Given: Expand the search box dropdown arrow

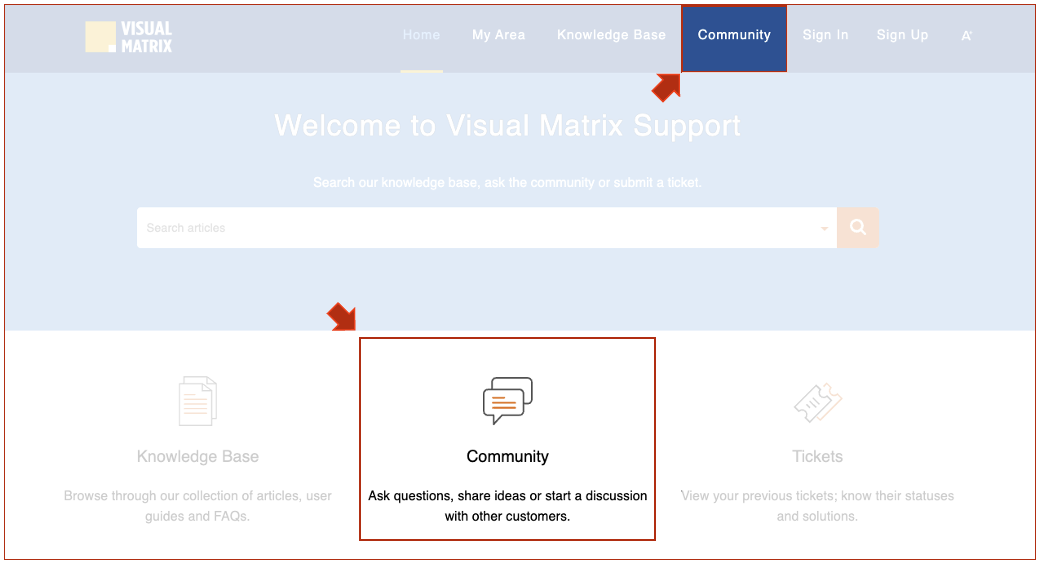Looking at the screenshot, I should pos(825,229).
